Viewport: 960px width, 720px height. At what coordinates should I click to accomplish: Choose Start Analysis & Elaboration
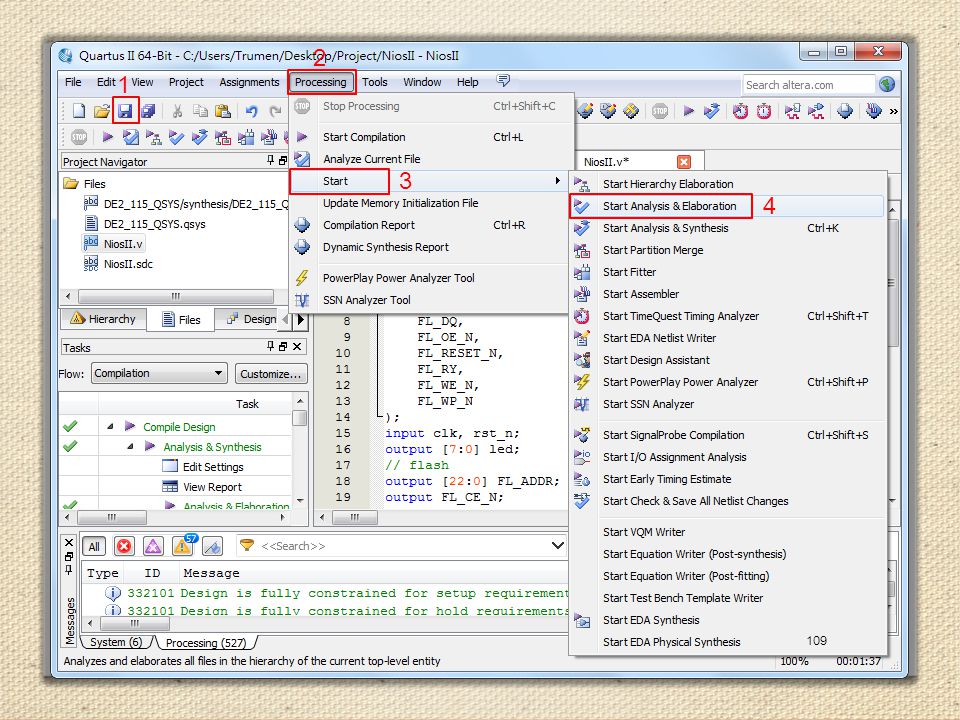point(728,206)
